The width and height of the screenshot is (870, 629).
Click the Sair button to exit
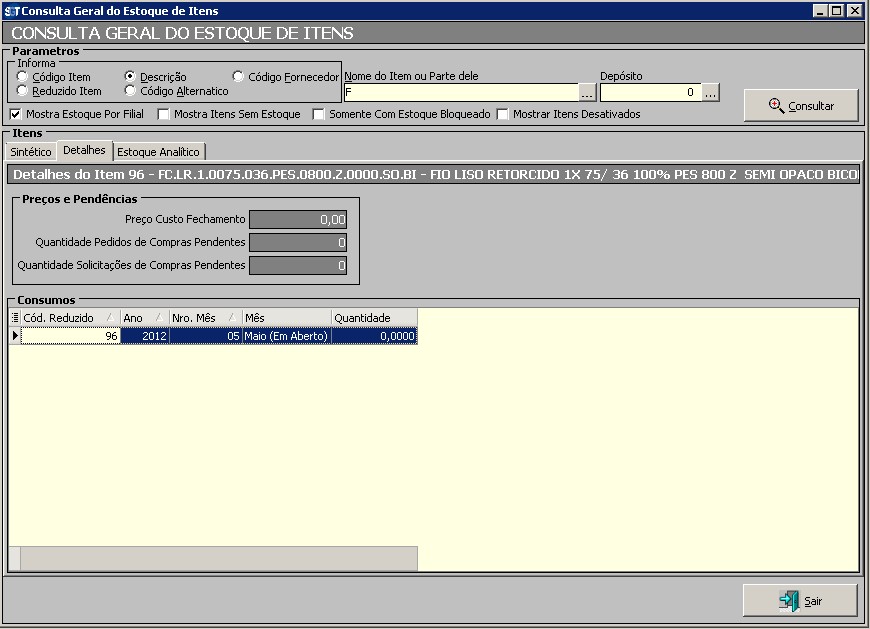tap(800, 601)
